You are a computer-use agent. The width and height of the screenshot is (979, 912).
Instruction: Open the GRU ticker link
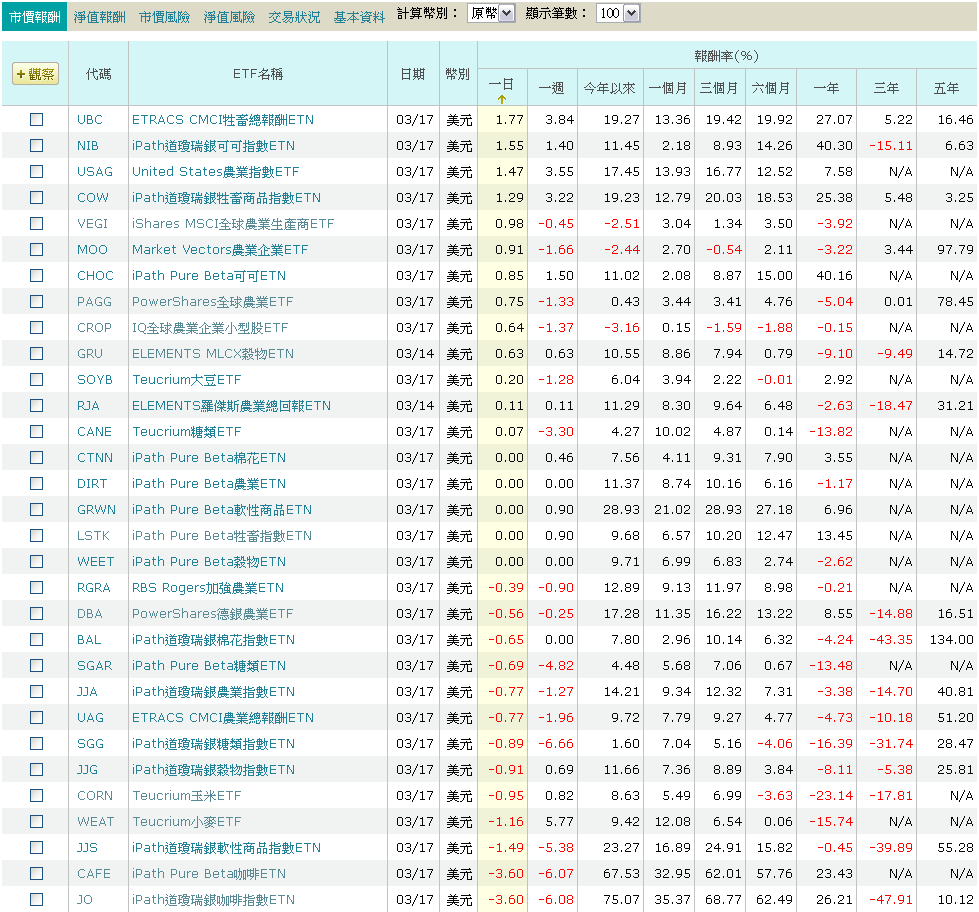pyautogui.click(x=90, y=353)
